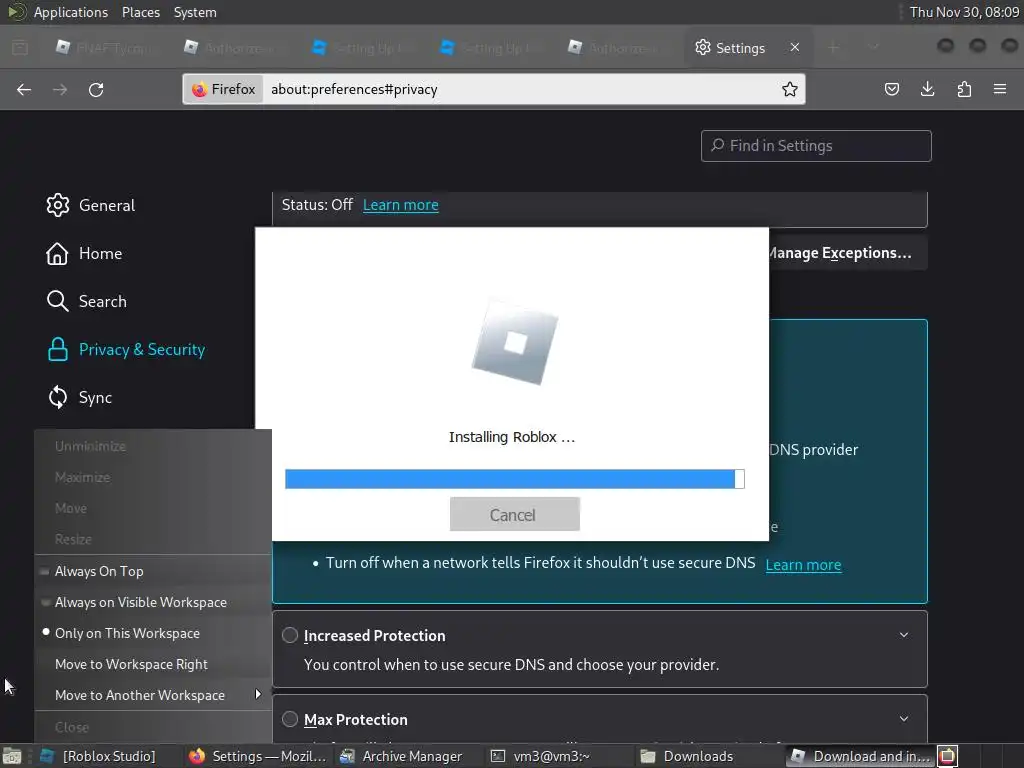This screenshot has height=768, width=1024.
Task: Cancel the Roblox installation
Action: 515,515
